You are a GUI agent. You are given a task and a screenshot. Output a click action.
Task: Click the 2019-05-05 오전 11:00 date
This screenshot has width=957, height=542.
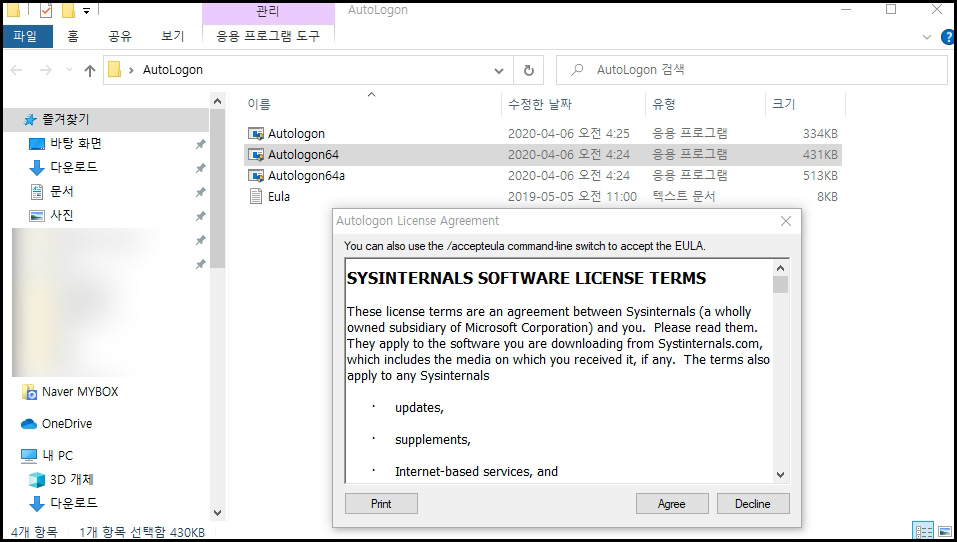tap(572, 197)
